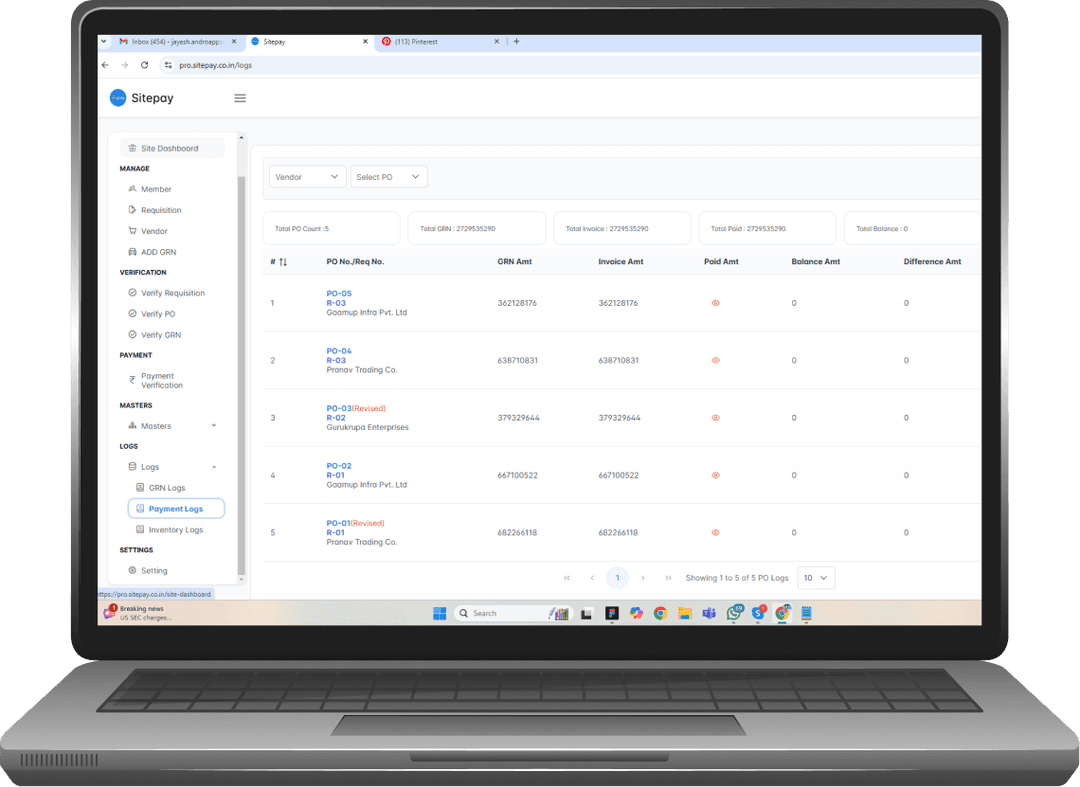Click Chrome icon in the taskbar
Viewport: 1080px width, 787px height.
[x=660, y=613]
